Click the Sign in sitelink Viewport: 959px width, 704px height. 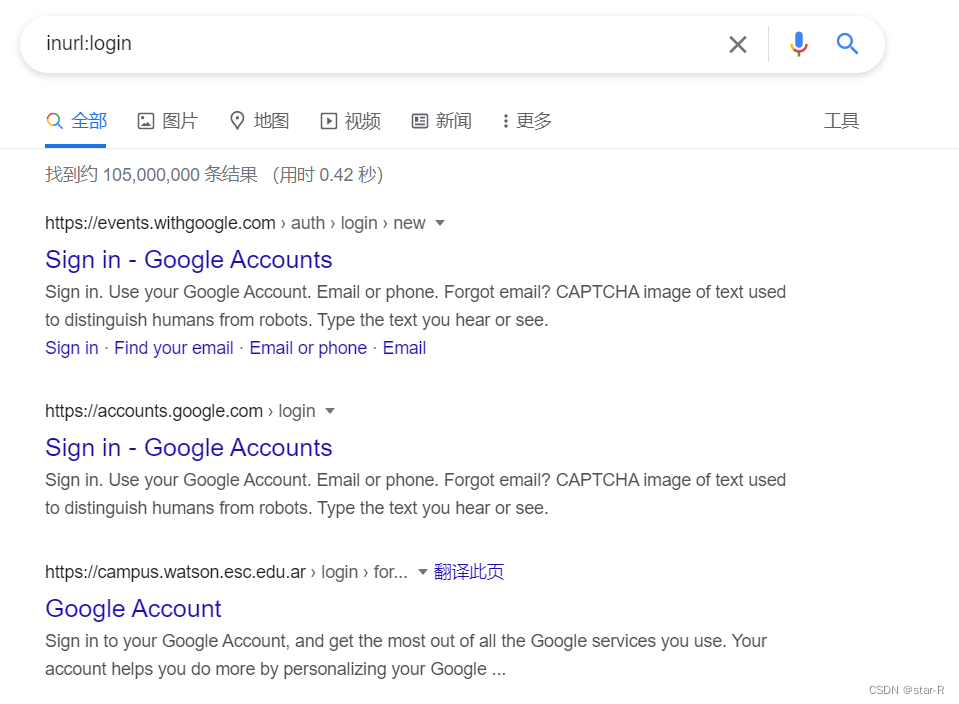tap(72, 348)
